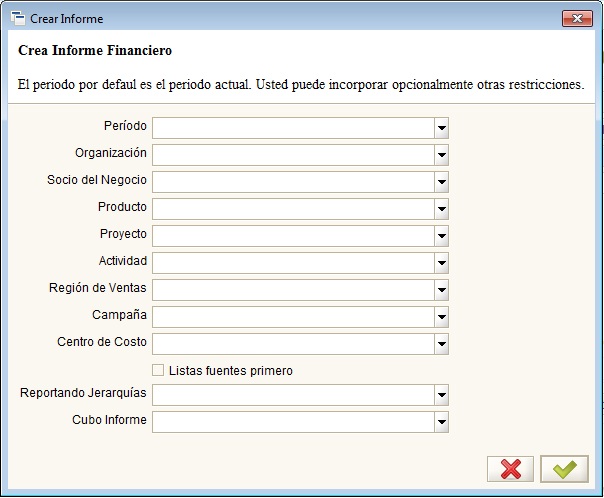Click inside the Cubo Informe field
Image resolution: width=604 pixels, height=498 pixels.
point(292,422)
